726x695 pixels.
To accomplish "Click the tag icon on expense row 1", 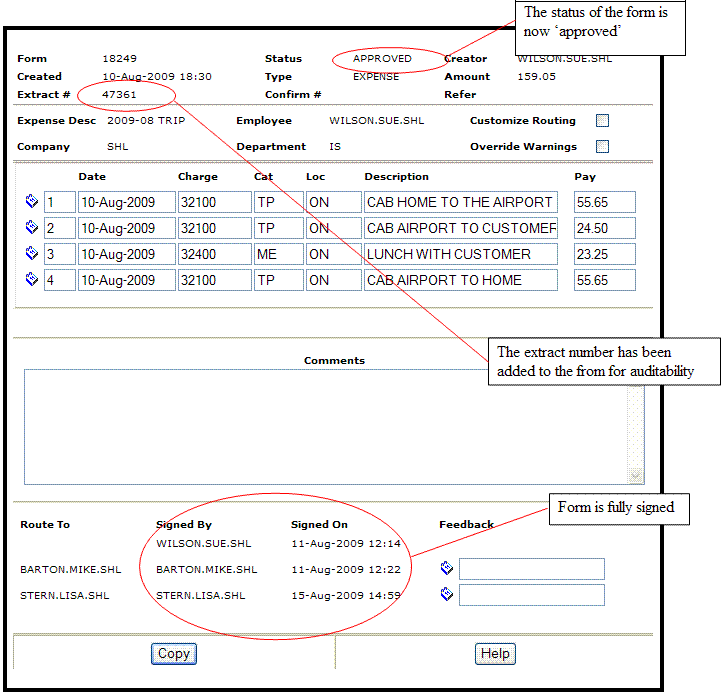I will tap(31, 201).
